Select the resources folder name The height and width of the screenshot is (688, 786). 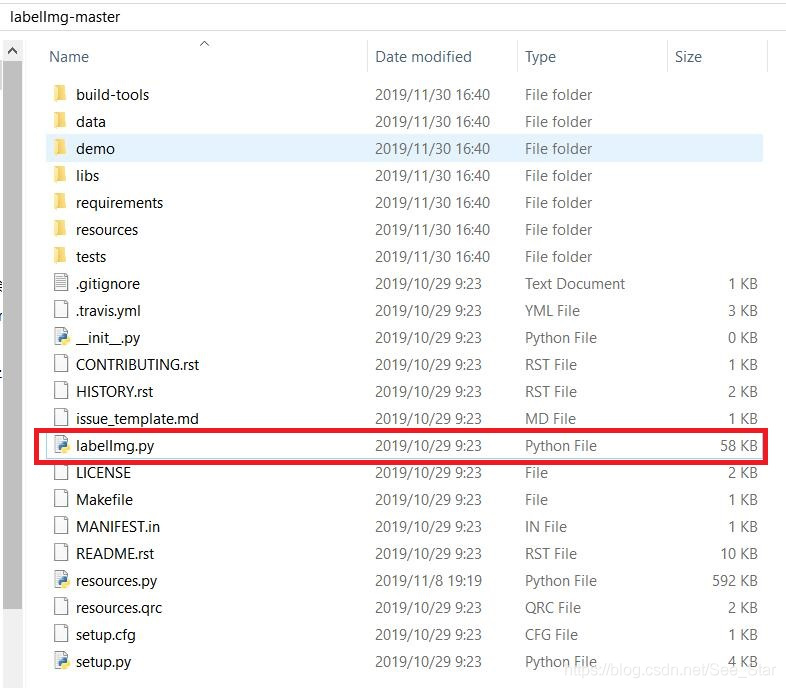point(107,230)
